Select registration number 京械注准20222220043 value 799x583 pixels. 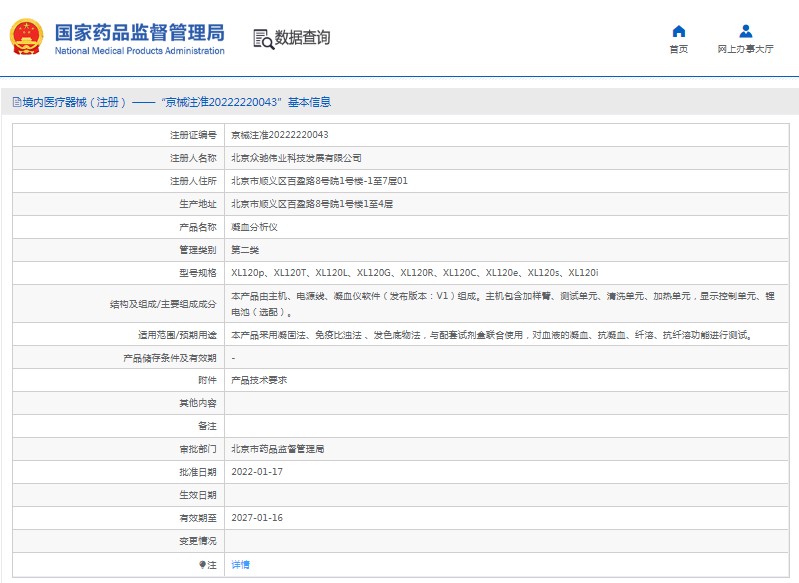[x=280, y=135]
